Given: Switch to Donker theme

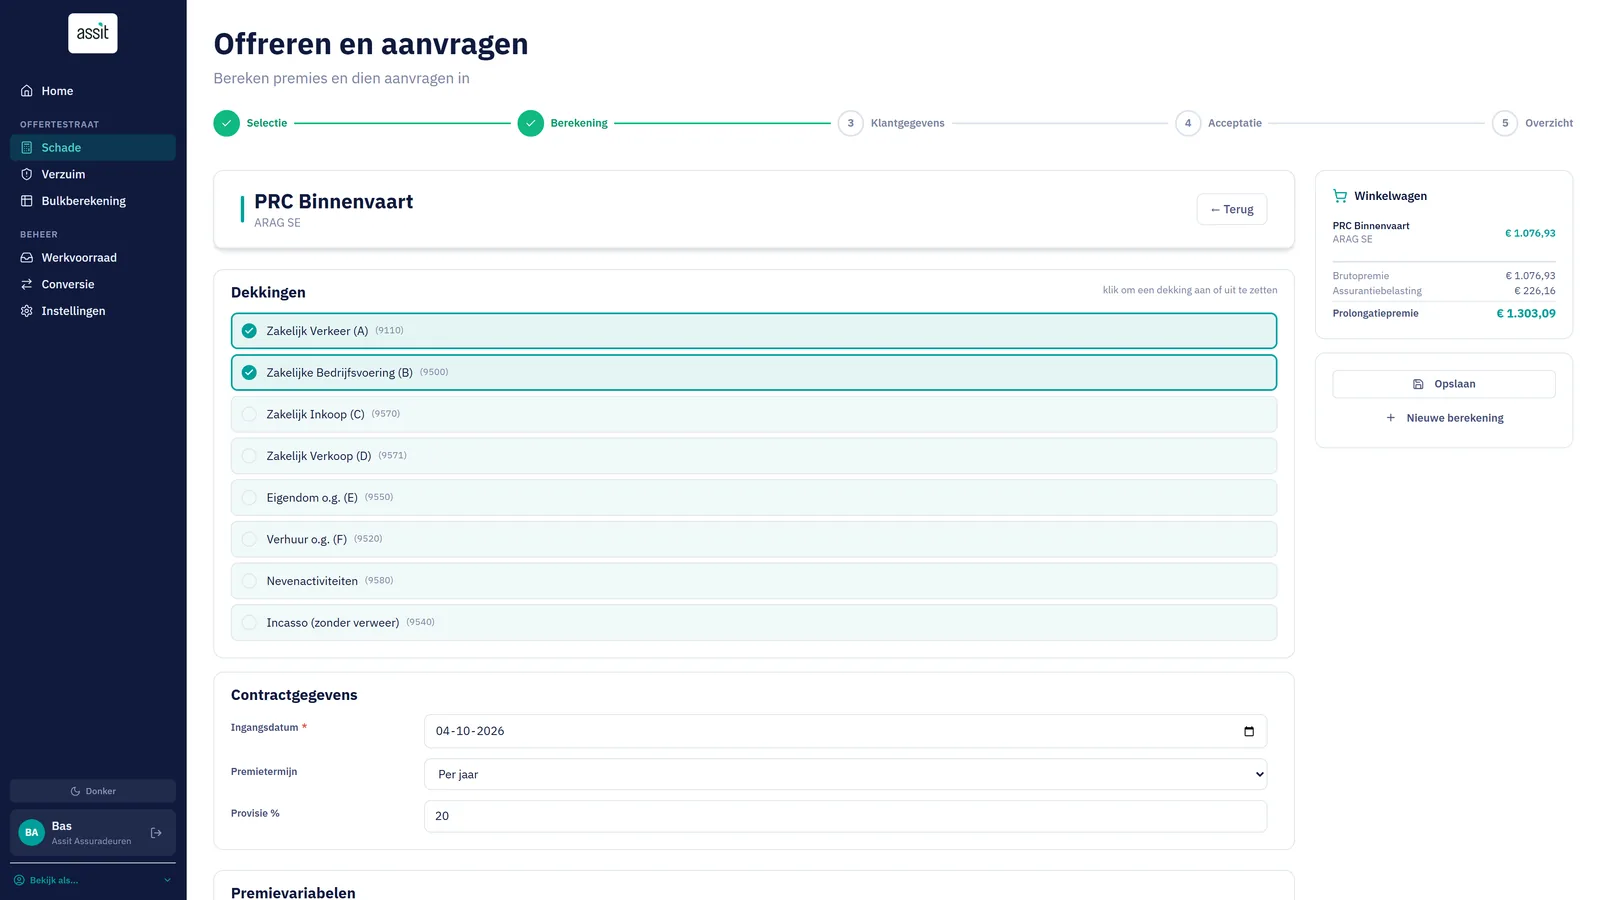Looking at the screenshot, I should [x=93, y=791].
